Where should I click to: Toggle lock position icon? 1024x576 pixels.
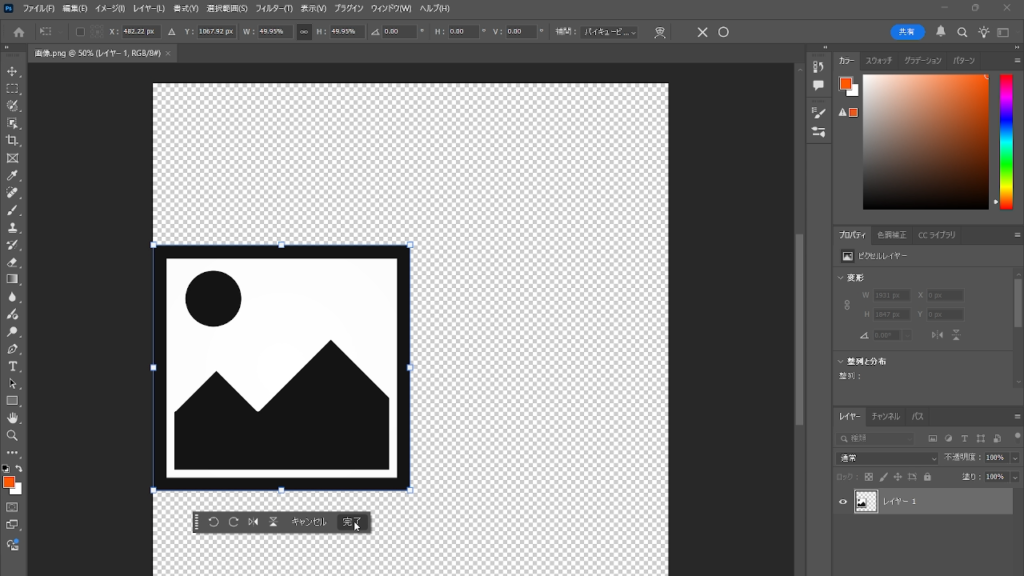point(898,477)
